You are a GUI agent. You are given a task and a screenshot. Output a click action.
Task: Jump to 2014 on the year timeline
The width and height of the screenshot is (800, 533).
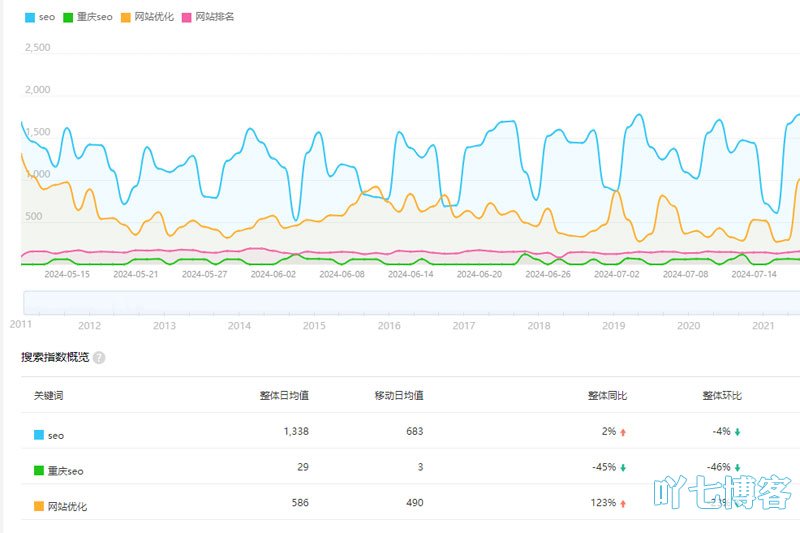239,325
